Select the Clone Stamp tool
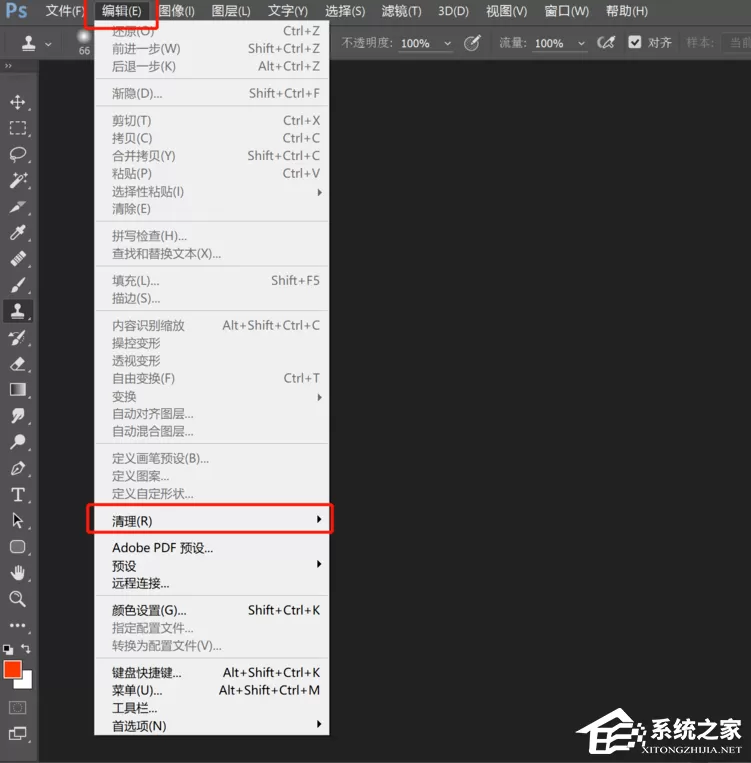This screenshot has width=751, height=763. pos(18,310)
